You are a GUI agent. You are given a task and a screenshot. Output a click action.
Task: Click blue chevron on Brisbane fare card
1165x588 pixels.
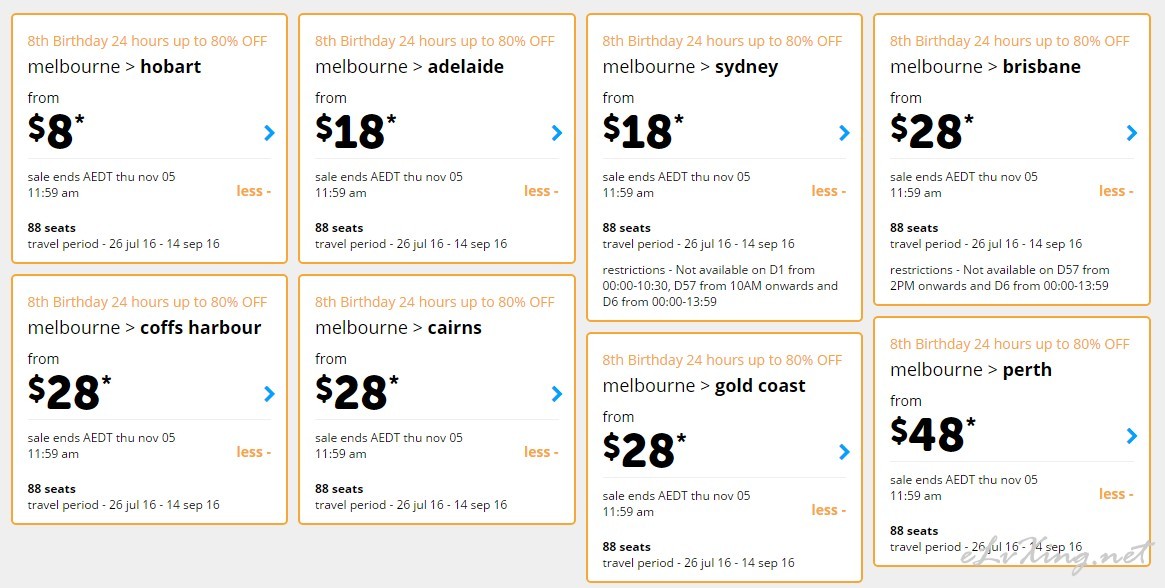(x=1132, y=133)
